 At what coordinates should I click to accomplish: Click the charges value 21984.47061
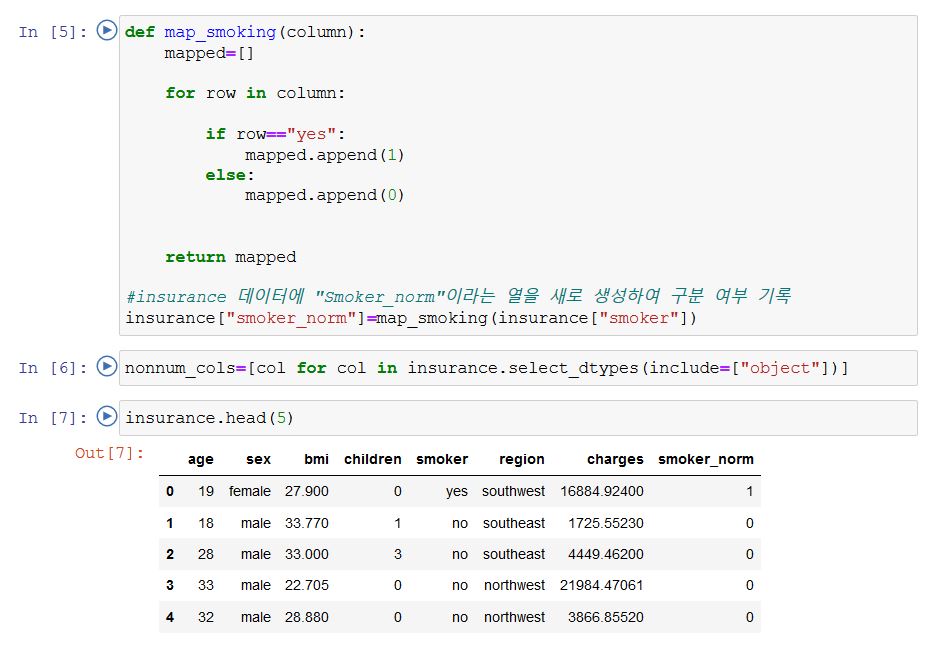pyautogui.click(x=601, y=585)
